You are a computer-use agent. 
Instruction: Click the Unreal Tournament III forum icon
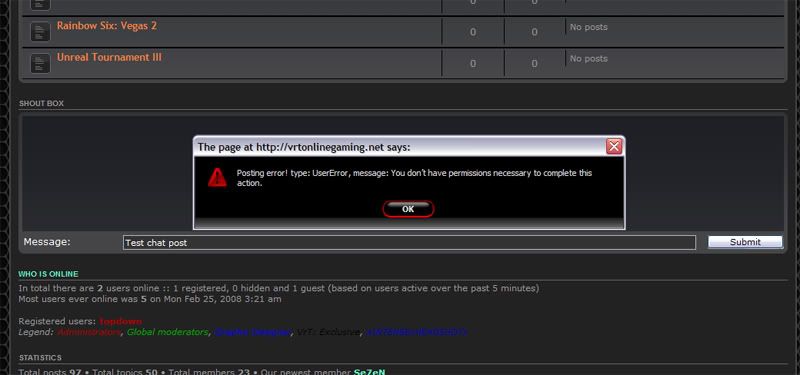40,63
